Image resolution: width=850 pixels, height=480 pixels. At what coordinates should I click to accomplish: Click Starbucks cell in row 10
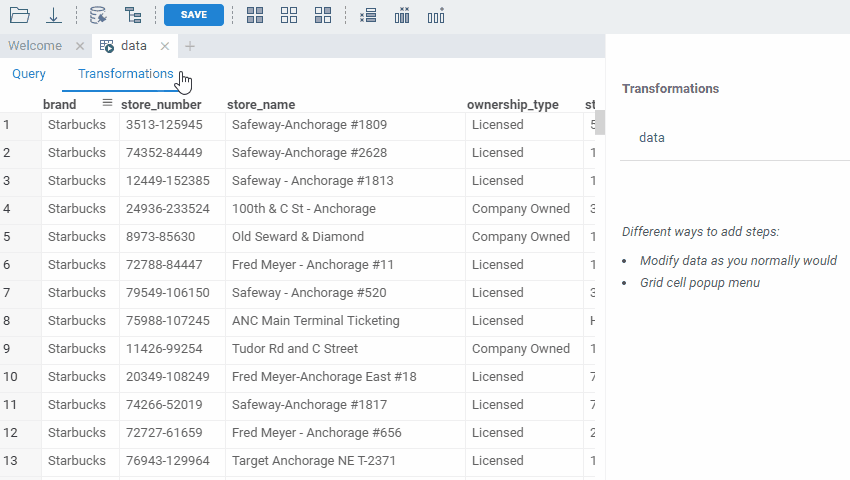[80, 377]
